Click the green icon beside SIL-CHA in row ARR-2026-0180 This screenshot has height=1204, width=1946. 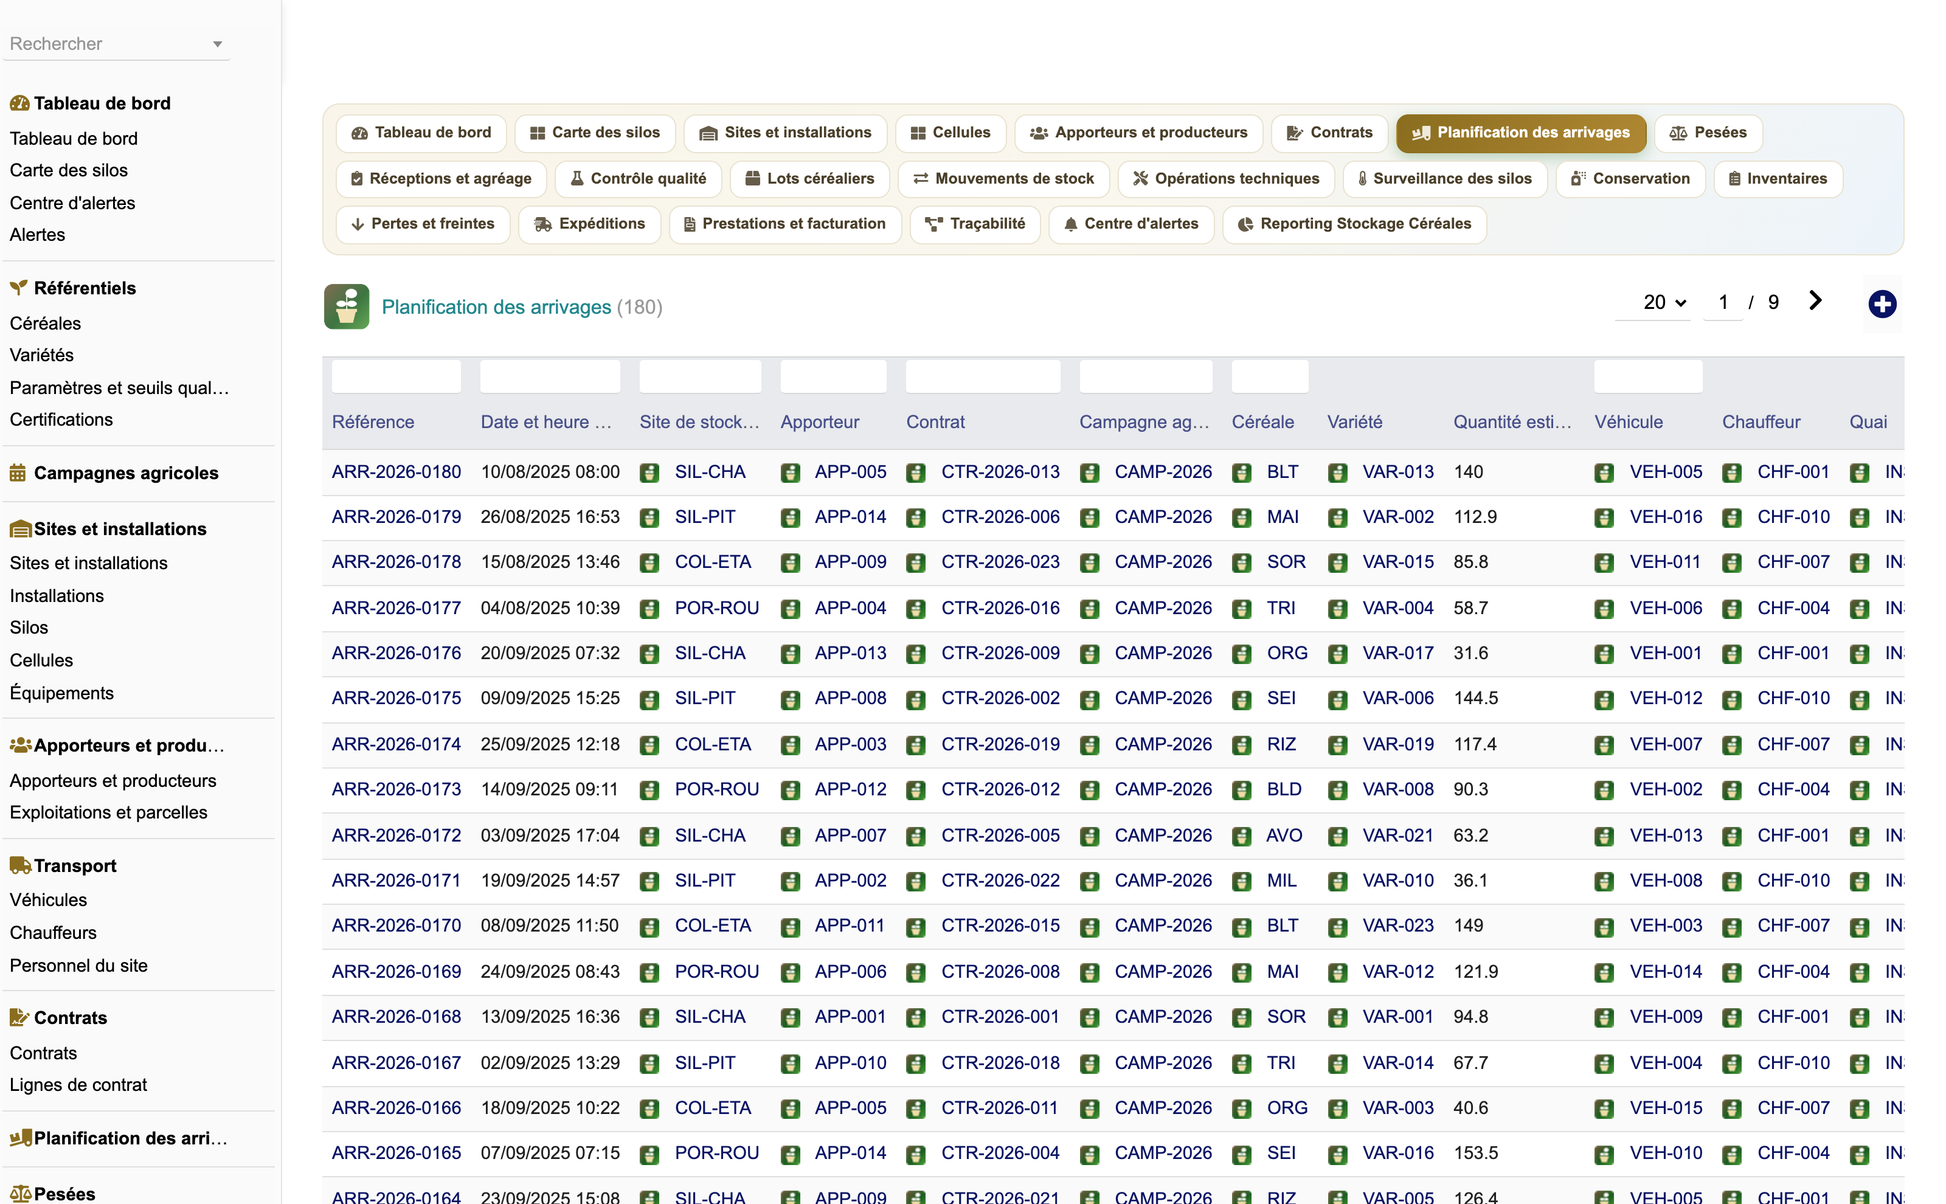[x=650, y=473]
